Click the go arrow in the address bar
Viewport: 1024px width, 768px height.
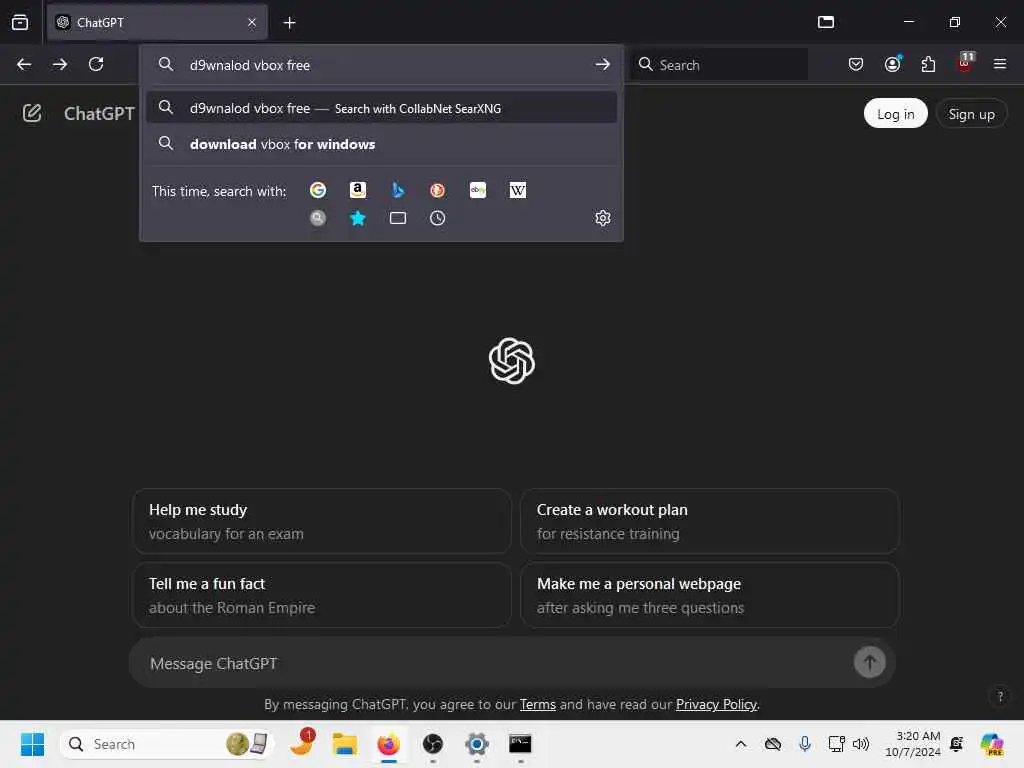click(602, 65)
